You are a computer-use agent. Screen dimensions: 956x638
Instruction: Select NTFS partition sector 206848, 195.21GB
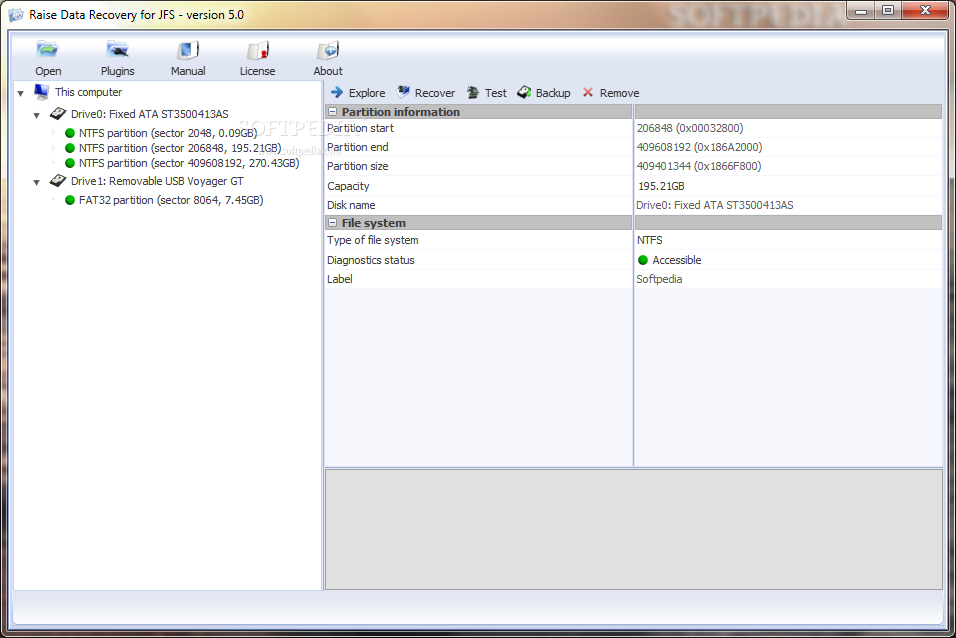(180, 148)
